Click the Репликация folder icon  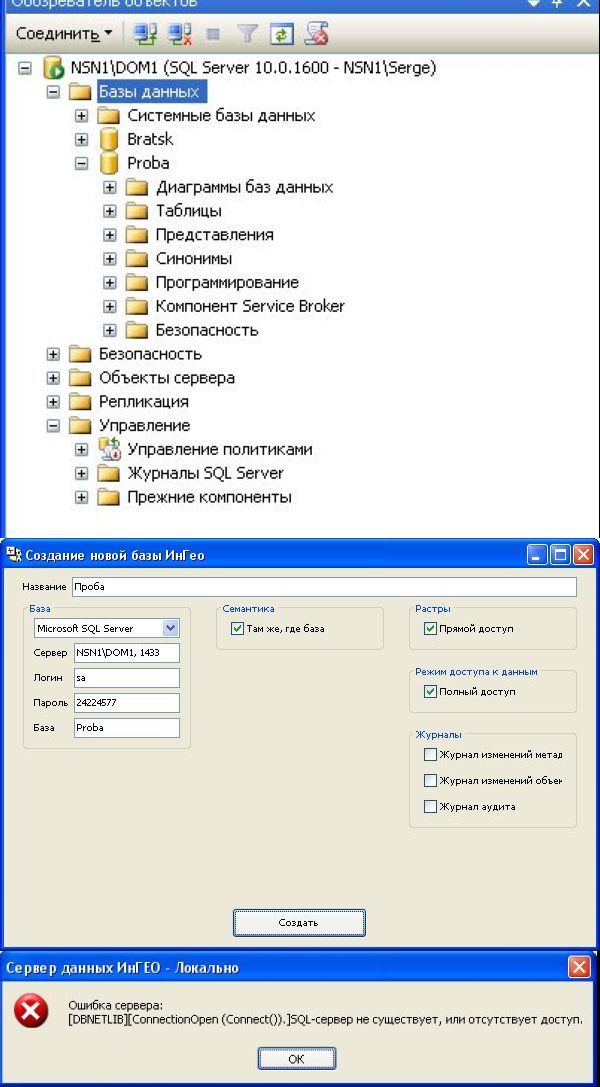pyautogui.click(x=80, y=402)
